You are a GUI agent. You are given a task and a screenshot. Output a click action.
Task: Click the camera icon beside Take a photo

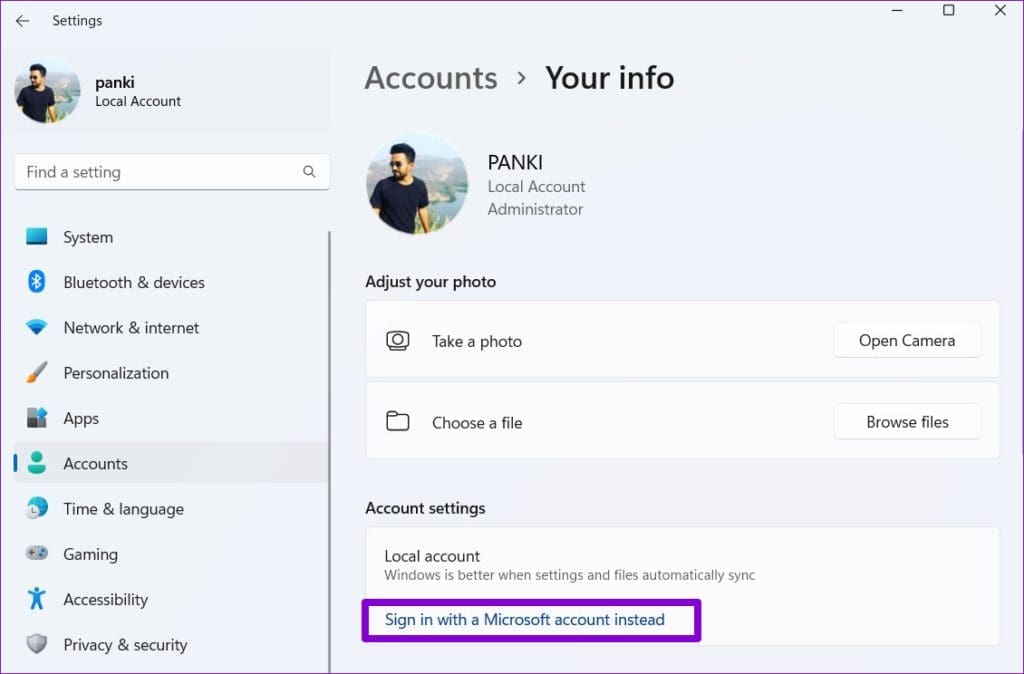click(398, 340)
